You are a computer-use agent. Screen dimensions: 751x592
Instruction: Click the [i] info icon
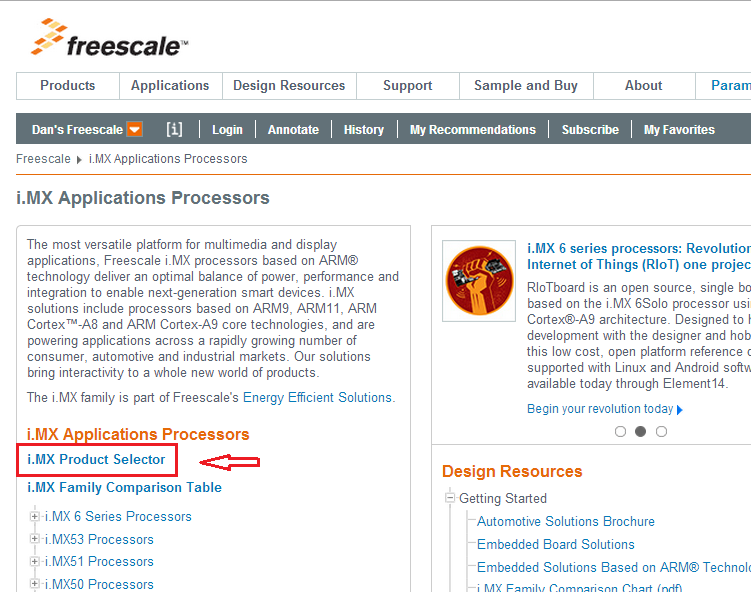pos(174,129)
